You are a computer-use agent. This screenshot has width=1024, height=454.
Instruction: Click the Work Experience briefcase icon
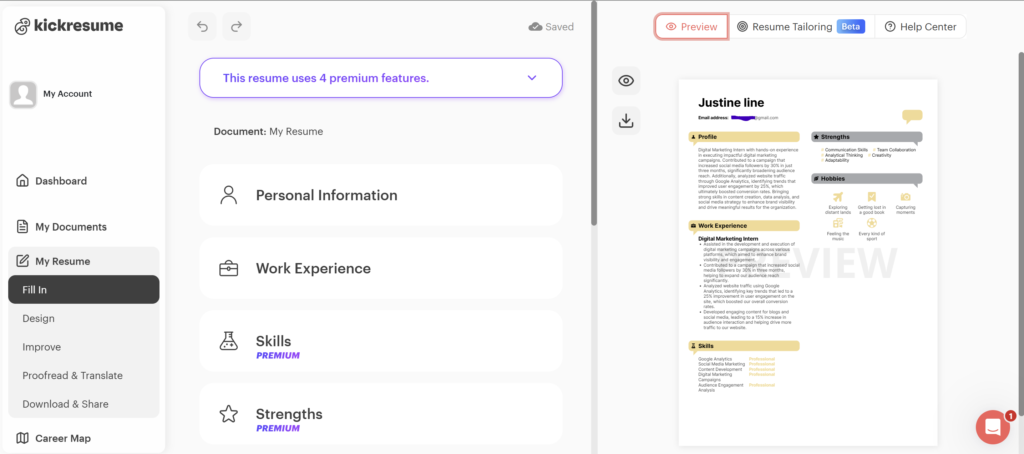[x=229, y=268]
